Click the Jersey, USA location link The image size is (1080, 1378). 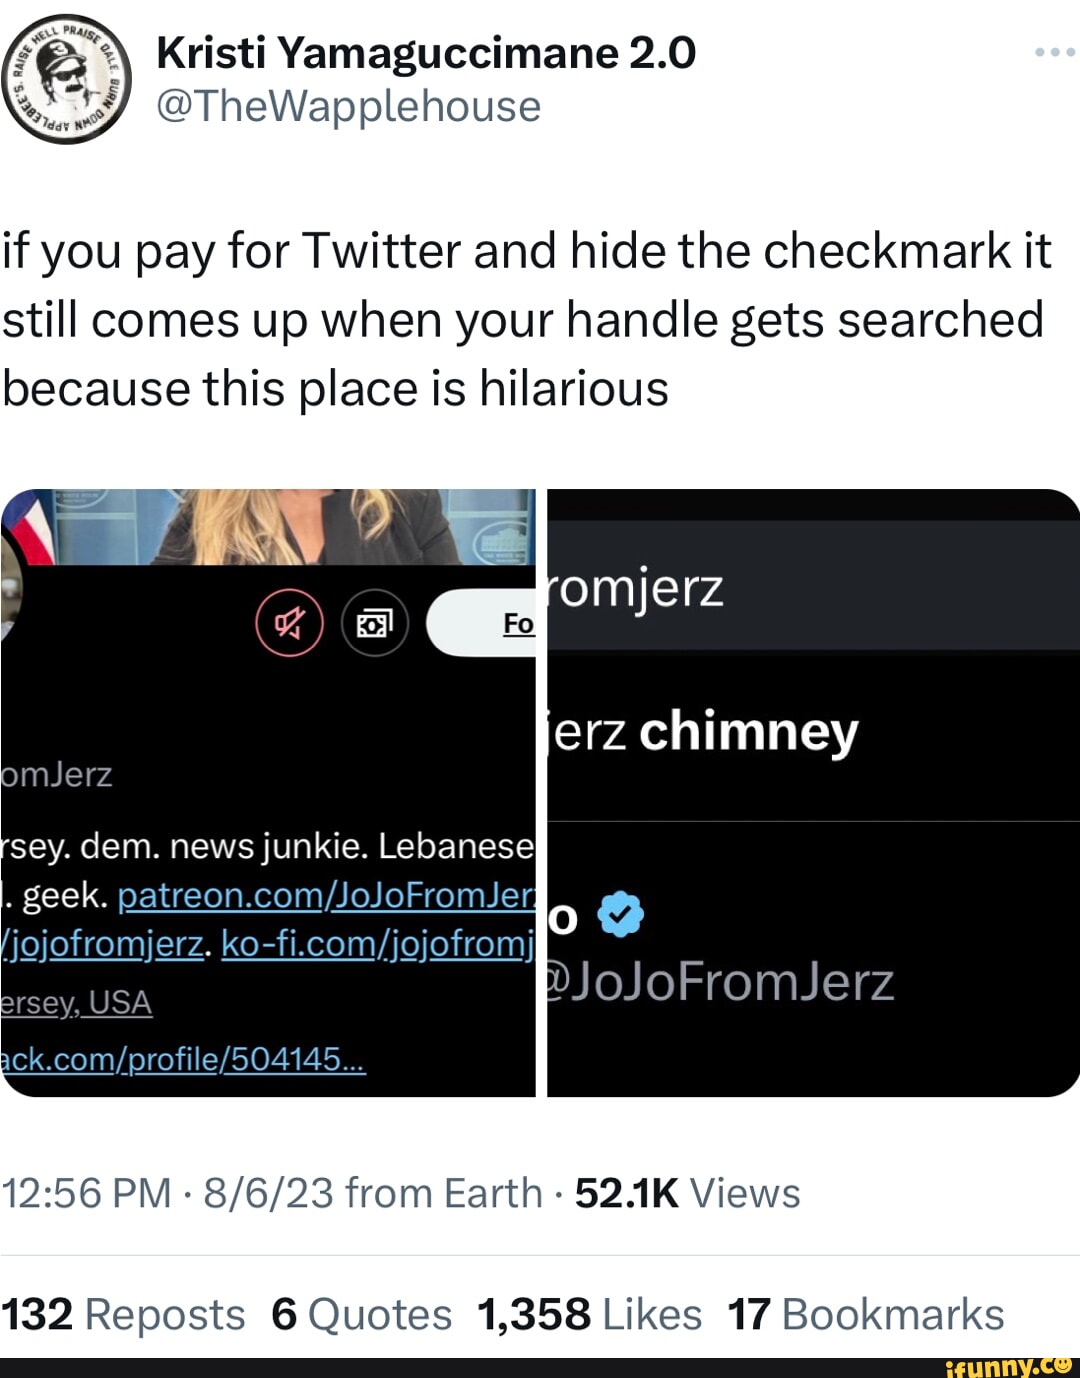tap(76, 1002)
